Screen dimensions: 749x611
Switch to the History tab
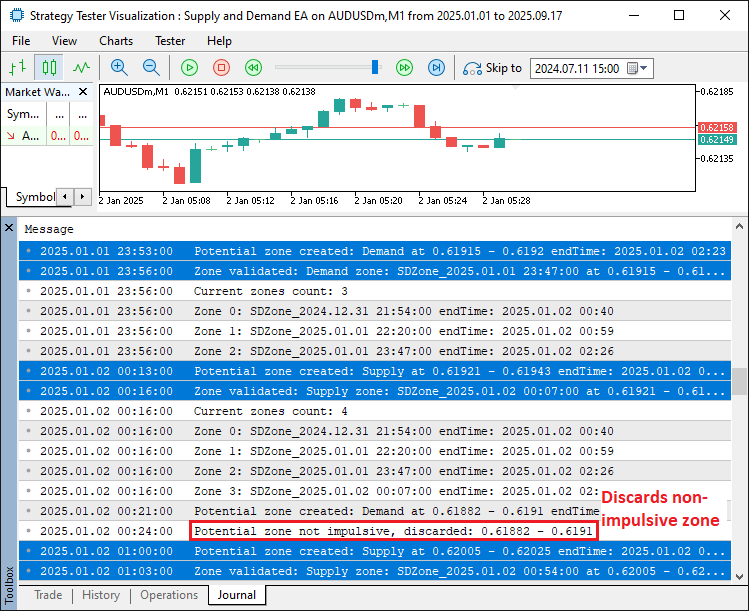pyautogui.click(x=101, y=595)
